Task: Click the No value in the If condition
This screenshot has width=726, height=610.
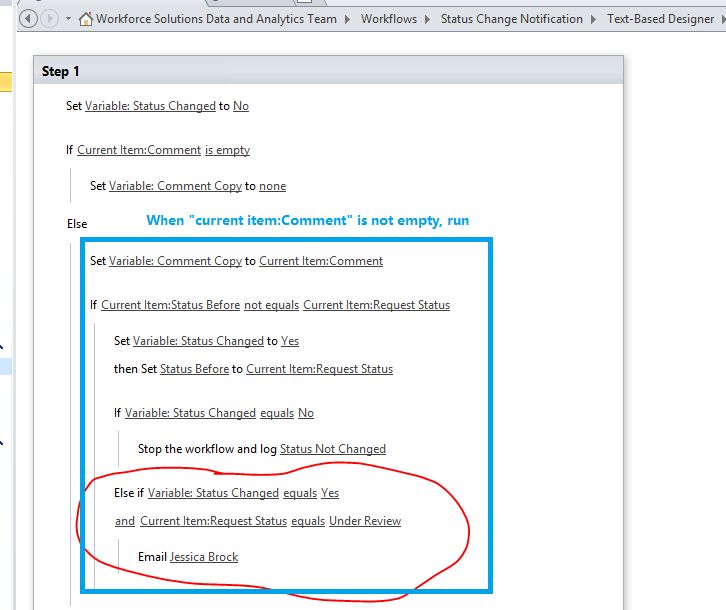Action: (306, 413)
